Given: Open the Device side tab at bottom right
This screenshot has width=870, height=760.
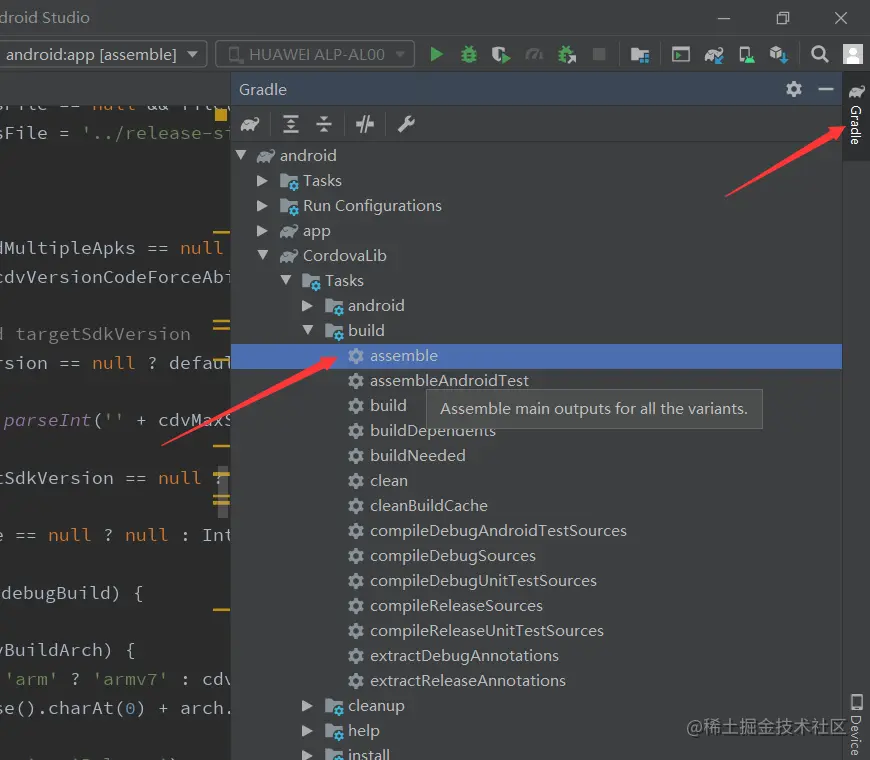Looking at the screenshot, I should coord(856,724).
